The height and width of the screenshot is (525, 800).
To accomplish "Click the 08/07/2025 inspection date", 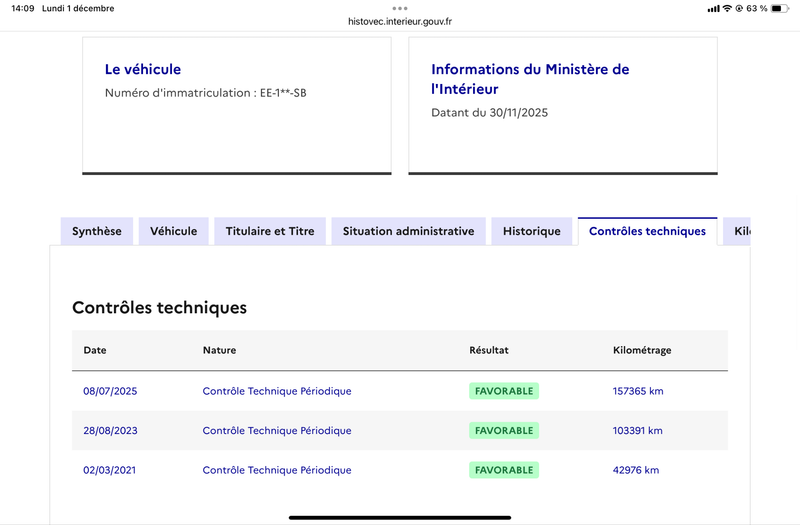I will coord(110,391).
